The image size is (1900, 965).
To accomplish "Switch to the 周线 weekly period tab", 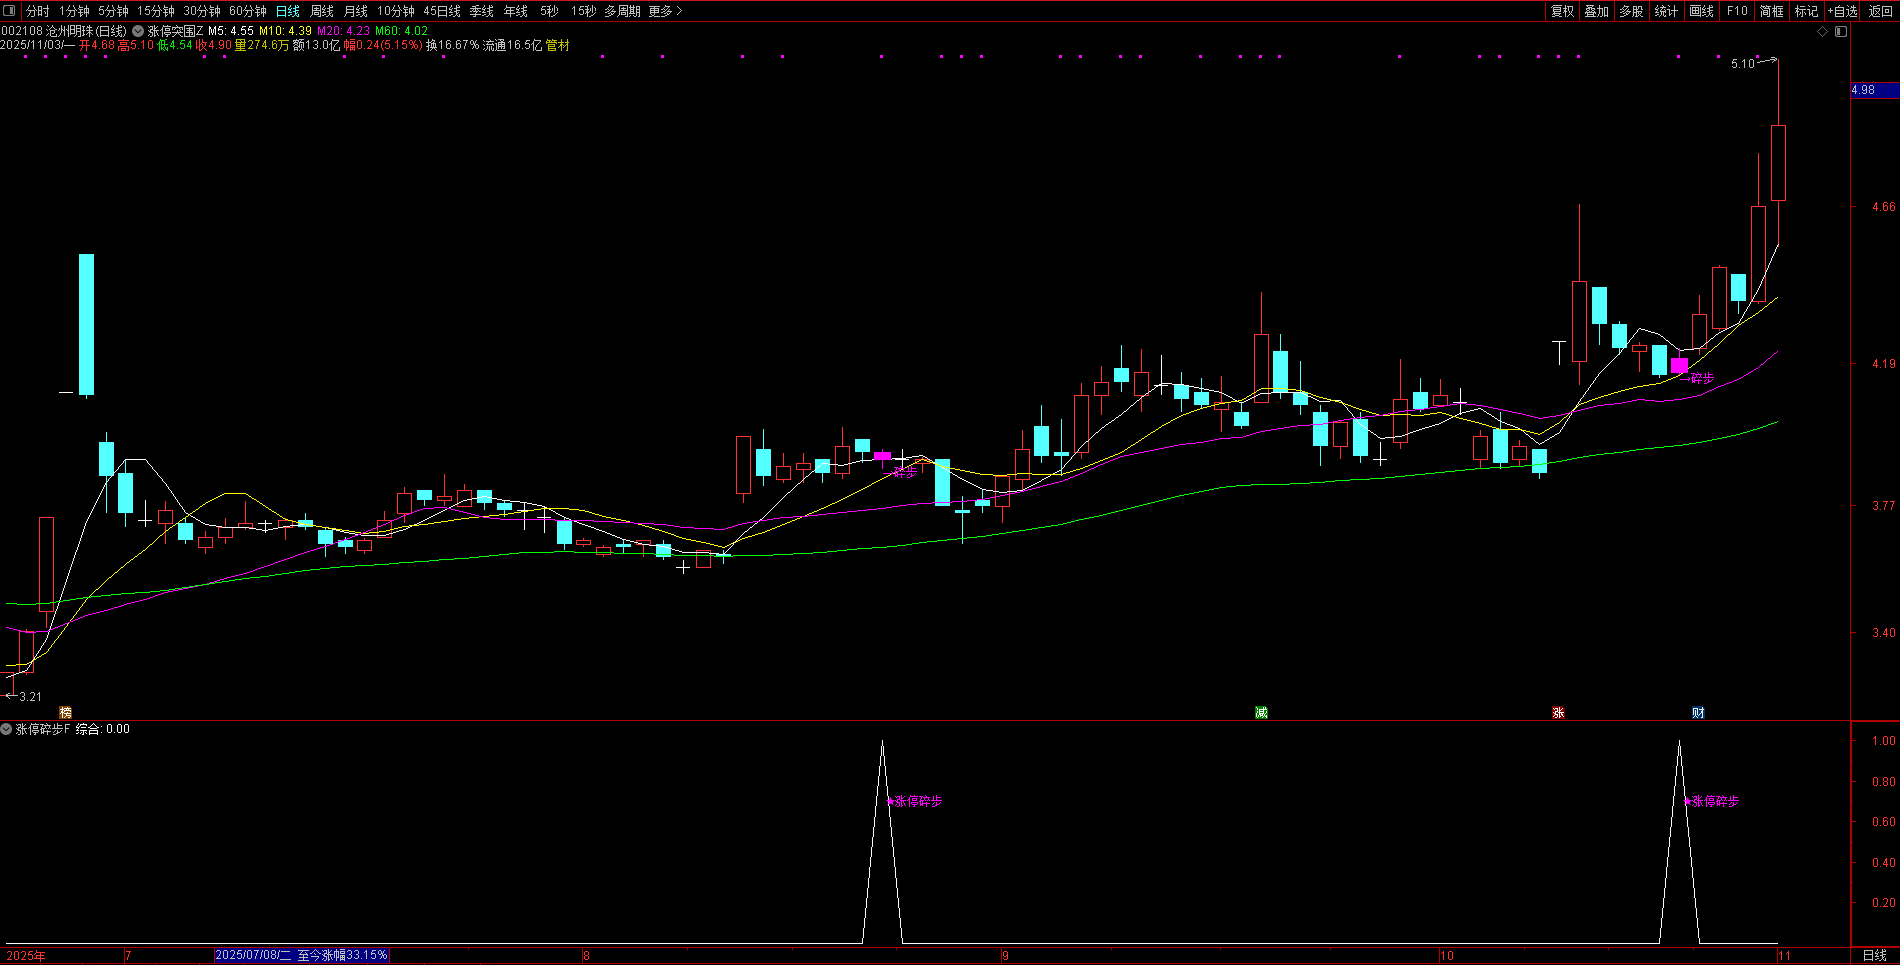I will click(x=322, y=11).
